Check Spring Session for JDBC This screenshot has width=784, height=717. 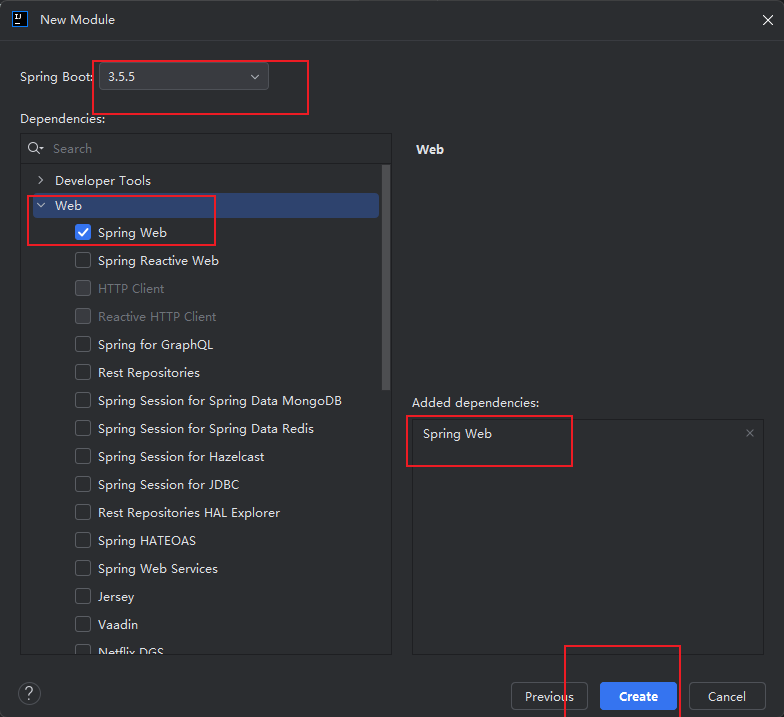[83, 484]
